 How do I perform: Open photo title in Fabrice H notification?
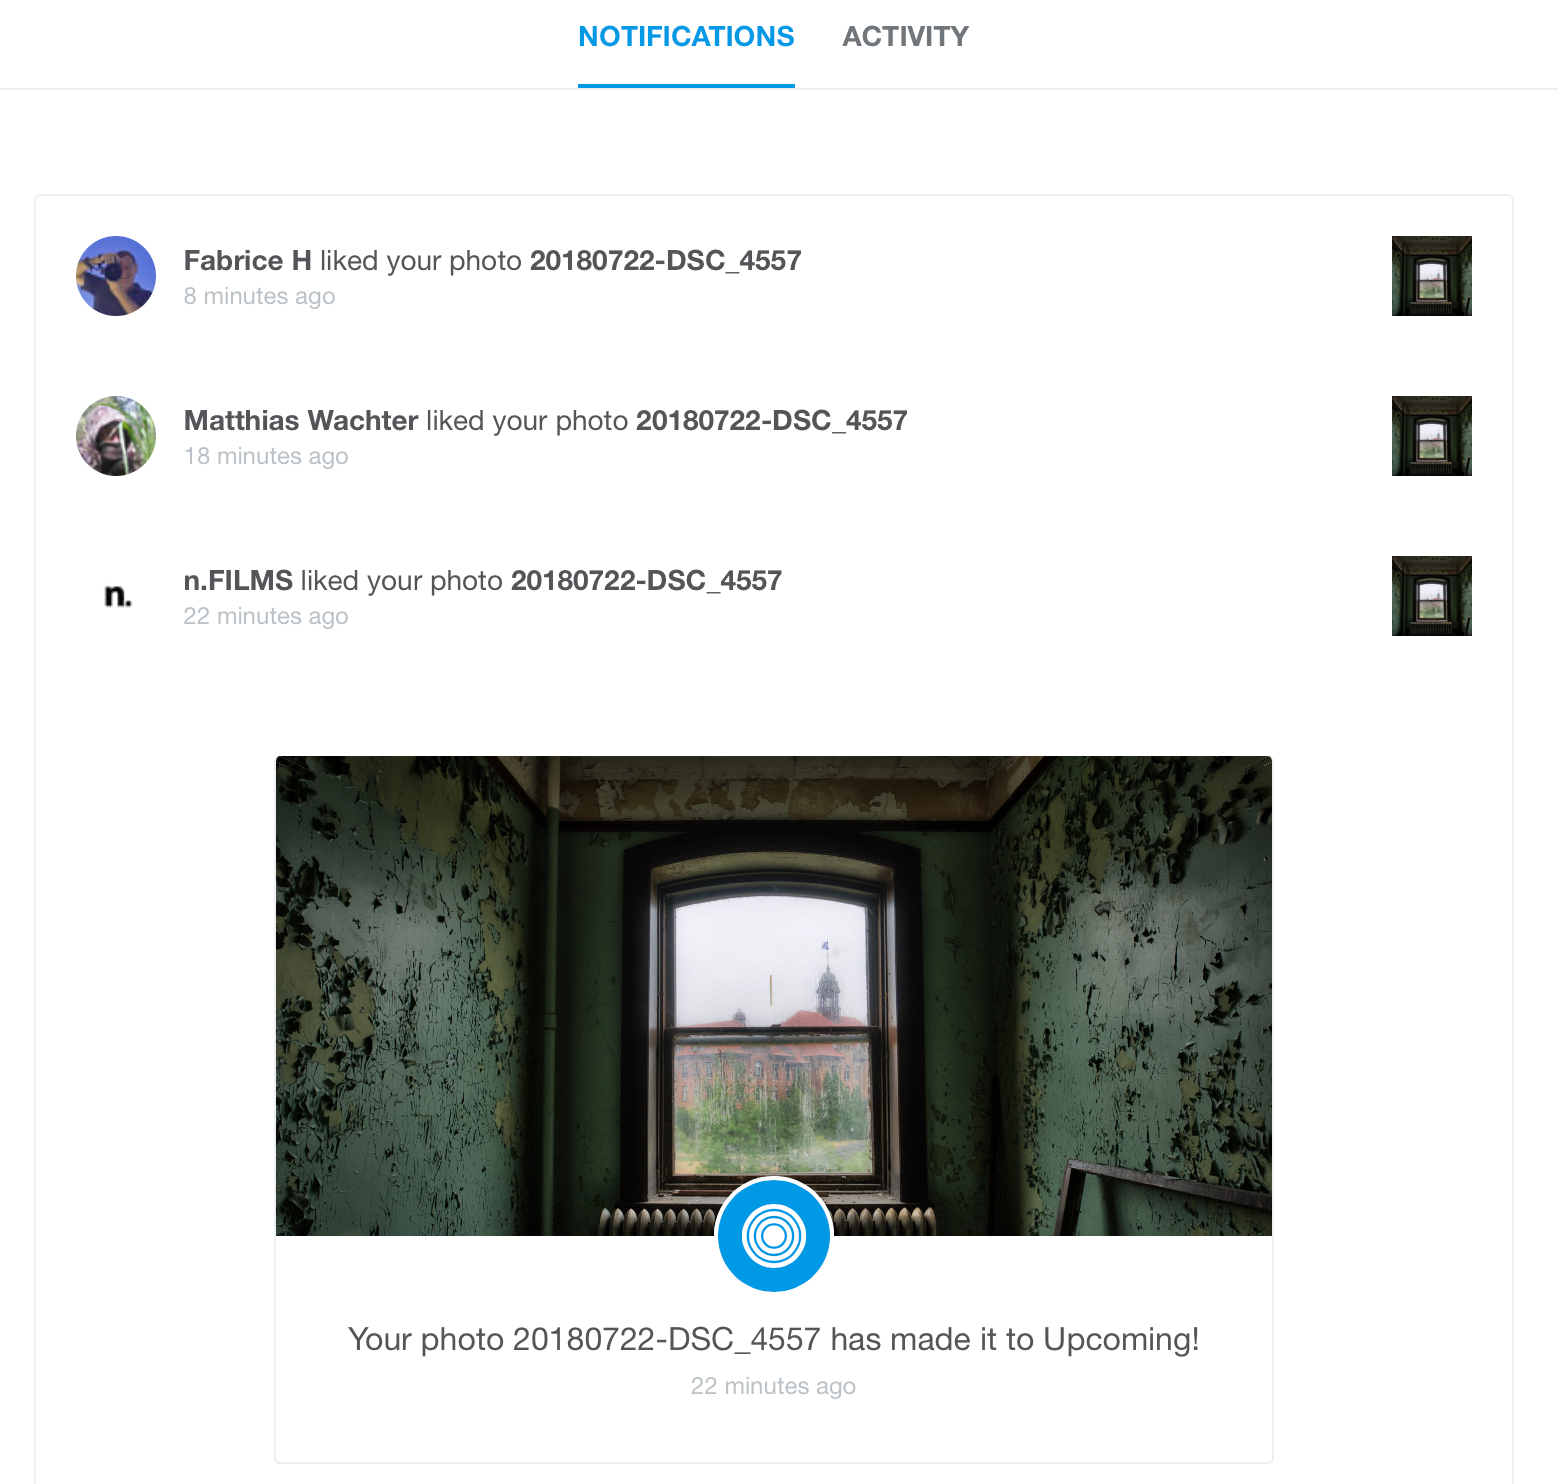665,261
